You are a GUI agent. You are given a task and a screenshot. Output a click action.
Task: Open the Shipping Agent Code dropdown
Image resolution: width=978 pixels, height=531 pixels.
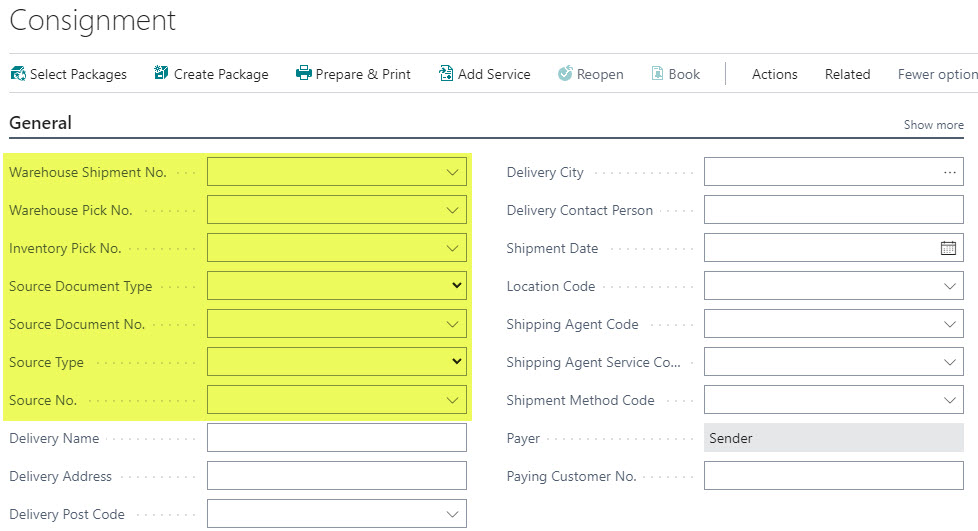point(949,324)
